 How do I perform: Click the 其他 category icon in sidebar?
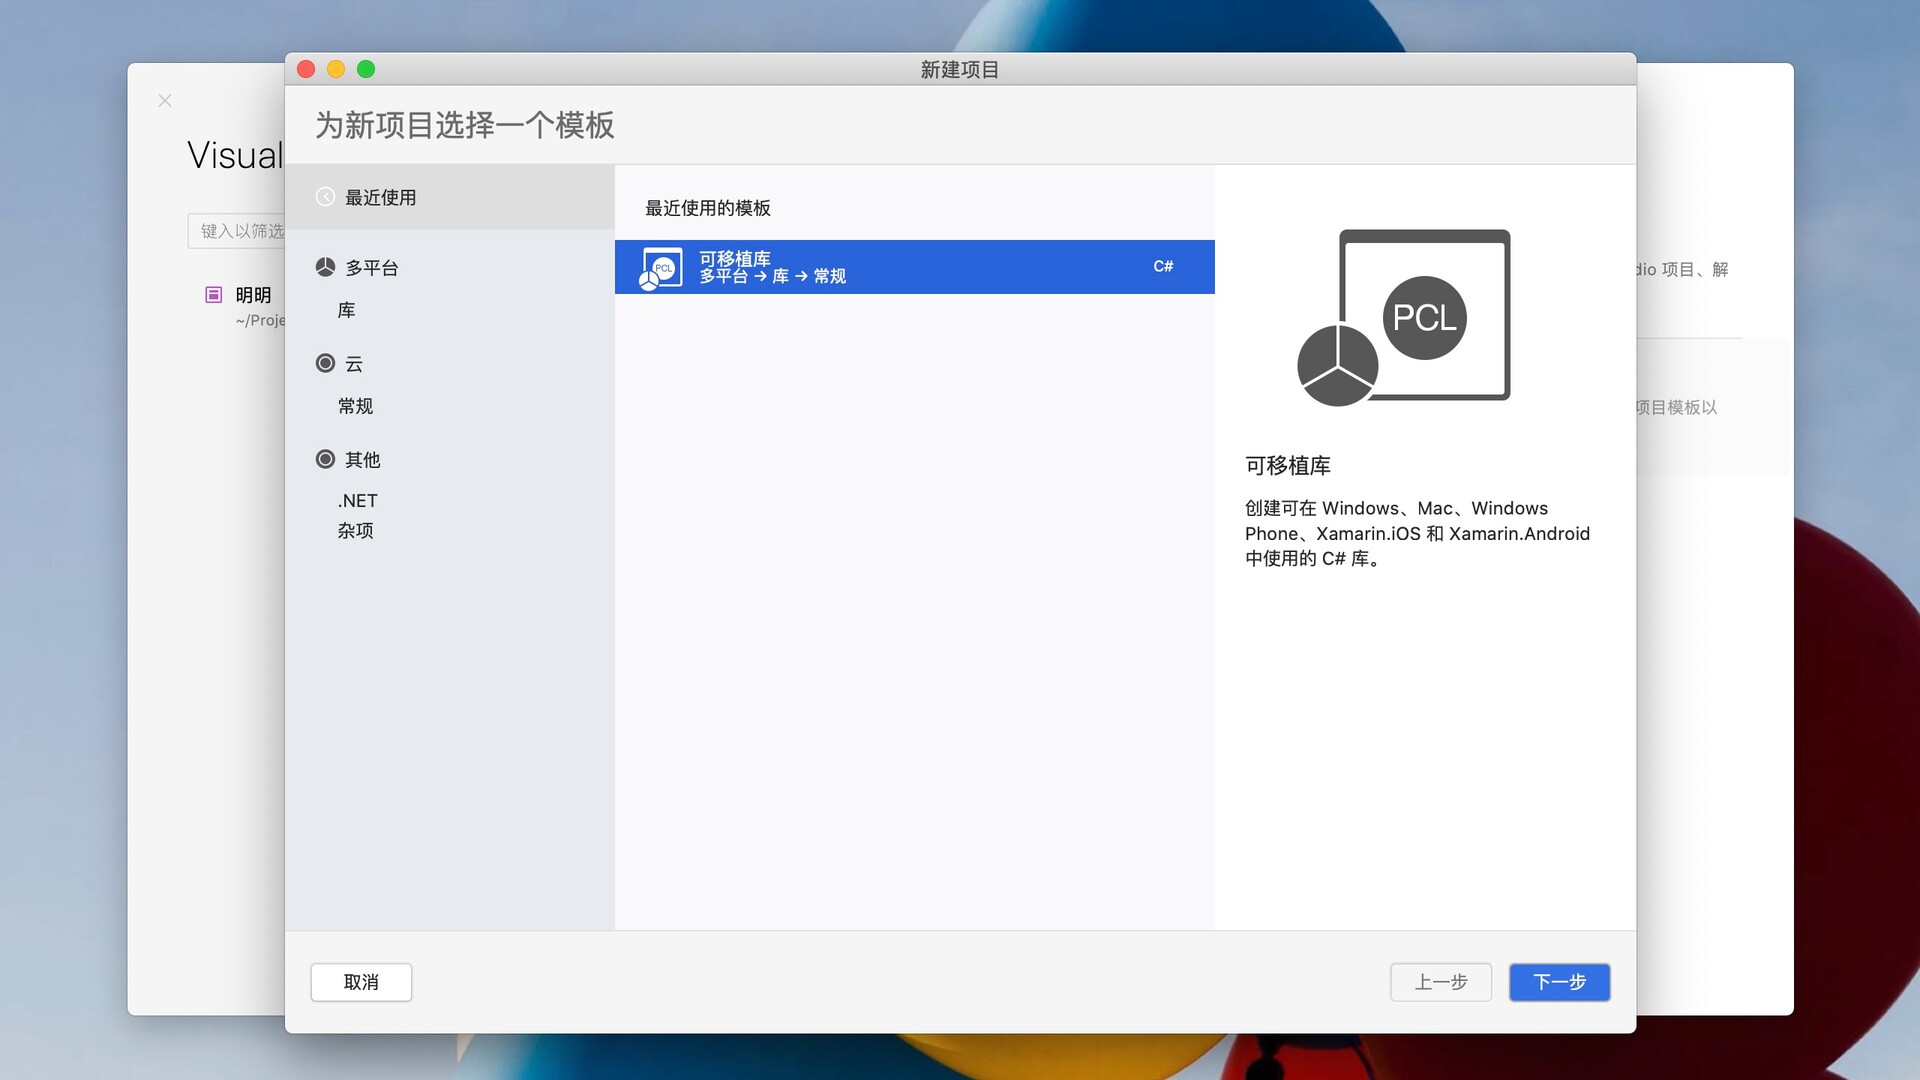click(324, 459)
